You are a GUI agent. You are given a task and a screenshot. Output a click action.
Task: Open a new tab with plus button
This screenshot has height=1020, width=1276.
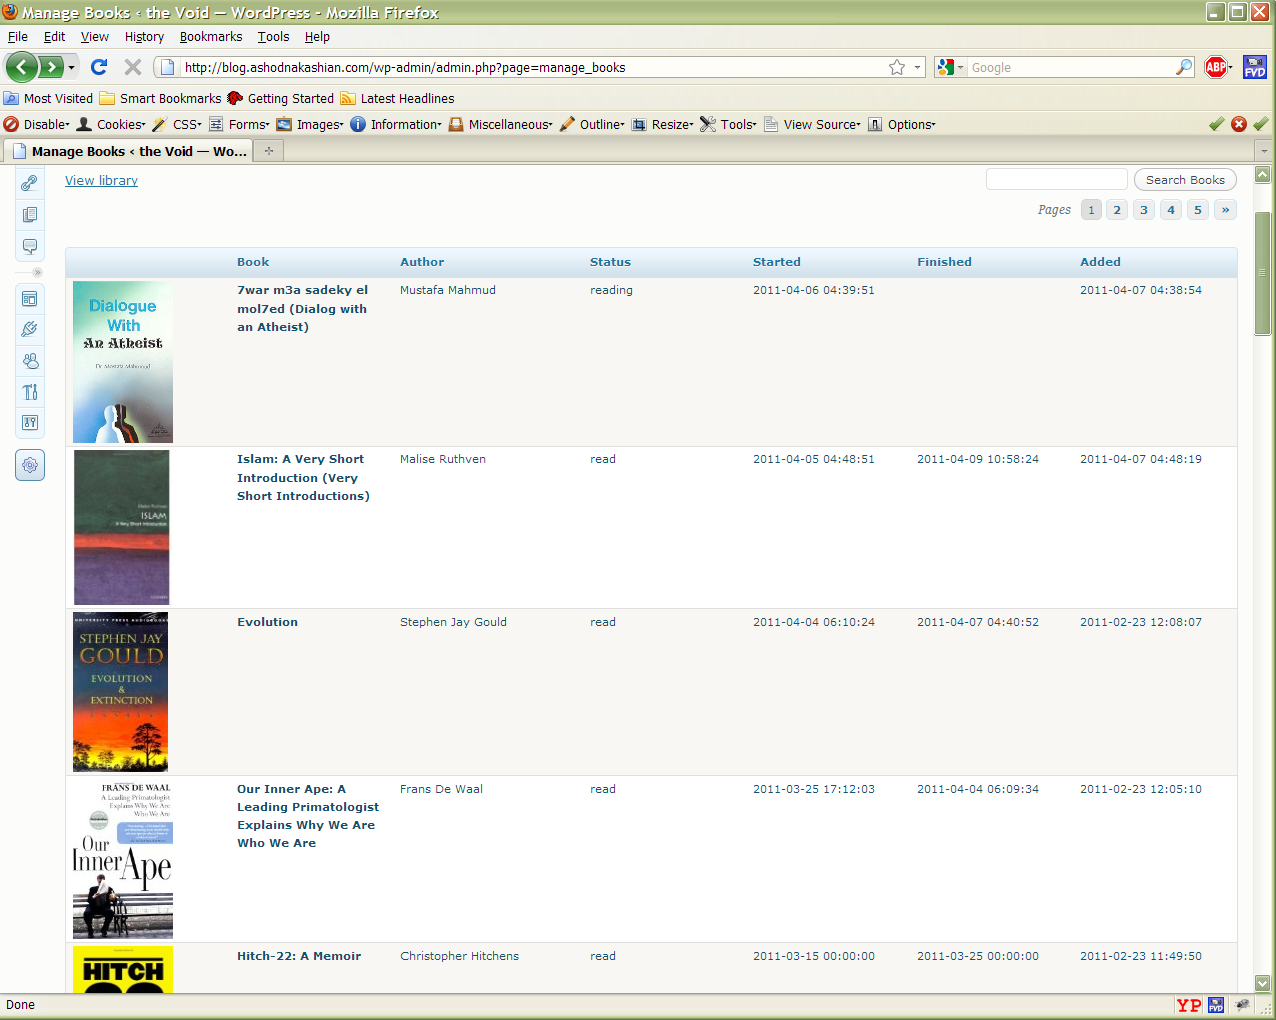coord(269,151)
